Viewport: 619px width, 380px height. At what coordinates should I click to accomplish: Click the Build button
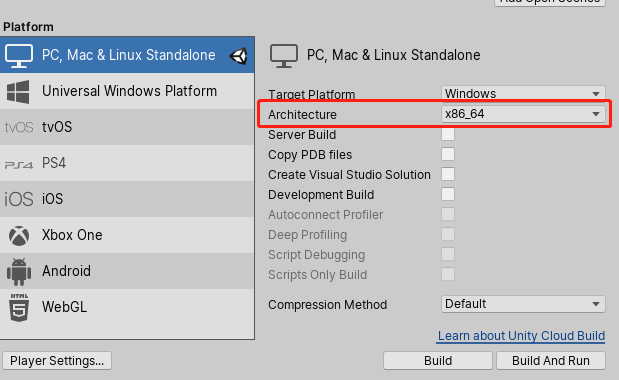coord(438,361)
